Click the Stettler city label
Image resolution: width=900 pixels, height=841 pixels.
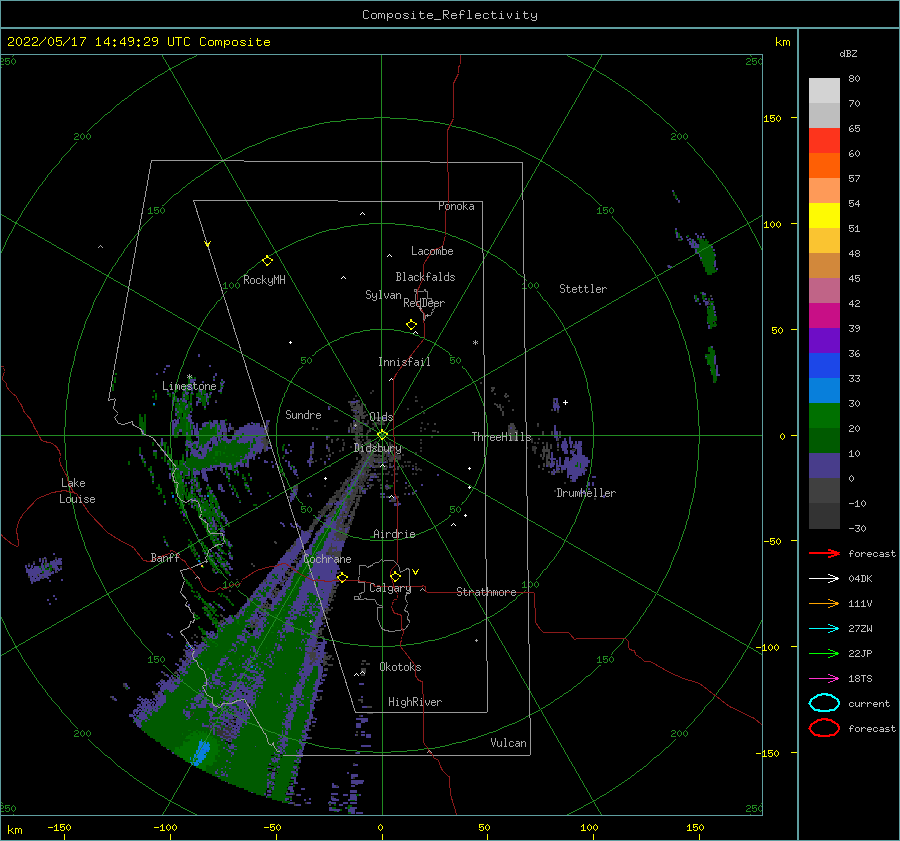click(x=583, y=289)
